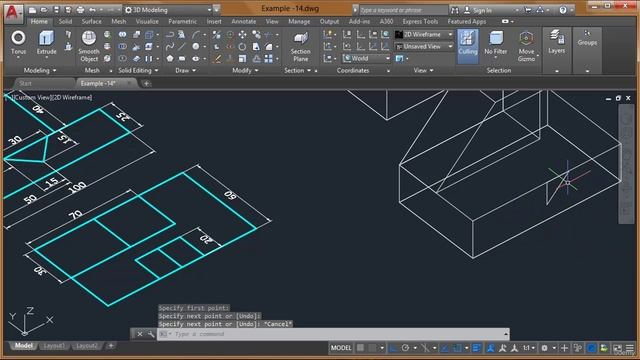Open the World UCS dropdown
The image size is (640, 360).
coord(366,58)
